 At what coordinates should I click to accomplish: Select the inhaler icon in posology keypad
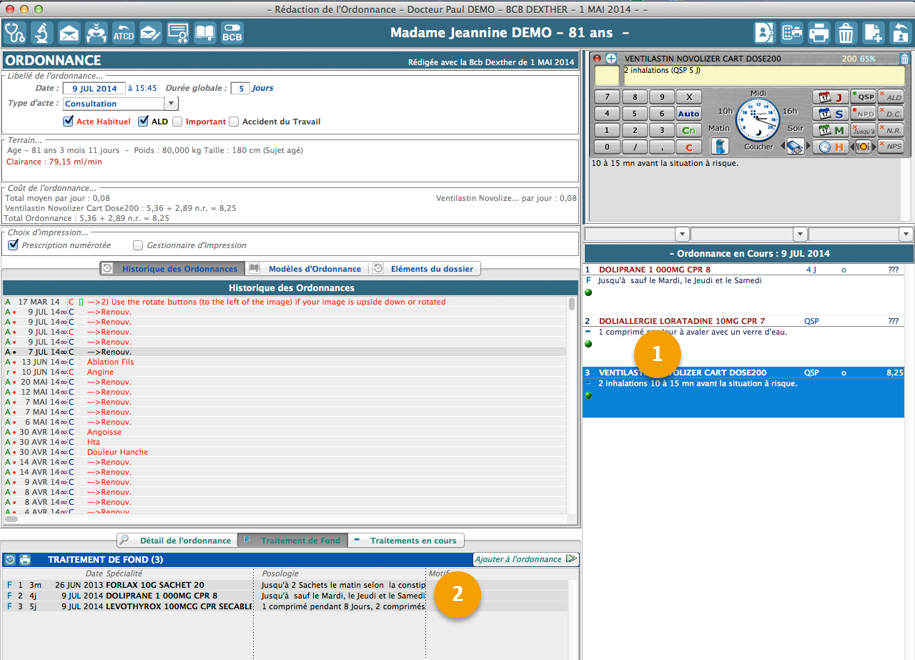tap(719, 147)
